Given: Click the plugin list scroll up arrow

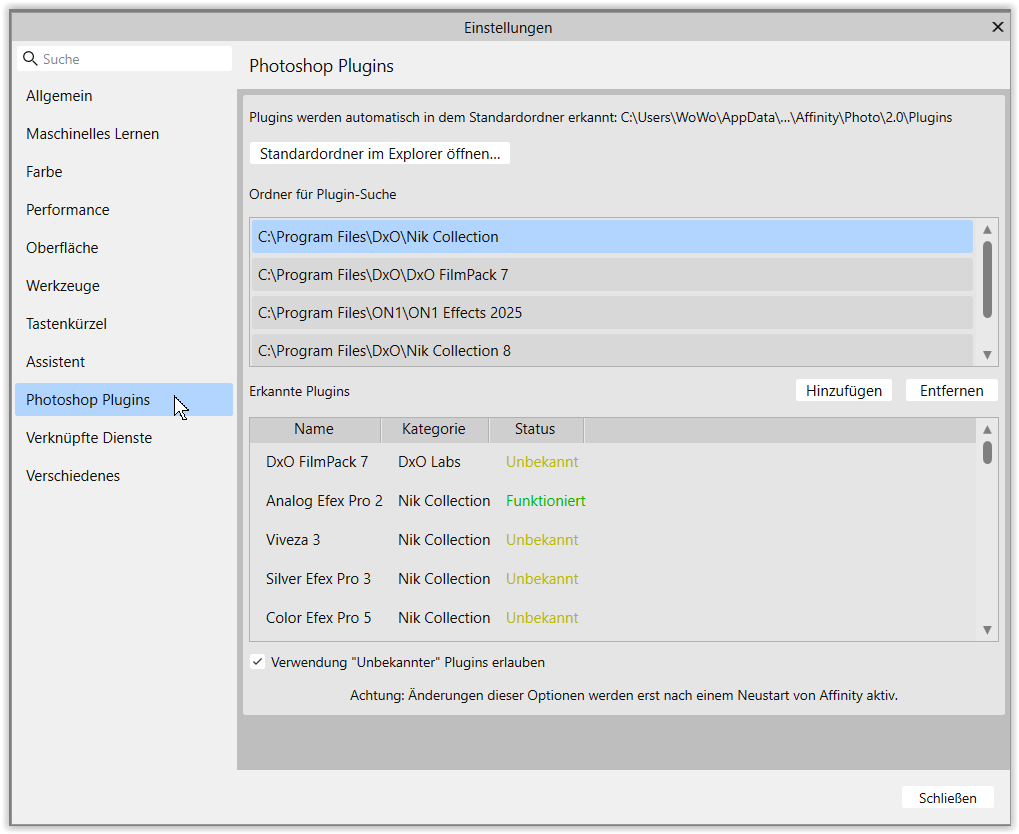Looking at the screenshot, I should [x=987, y=430].
